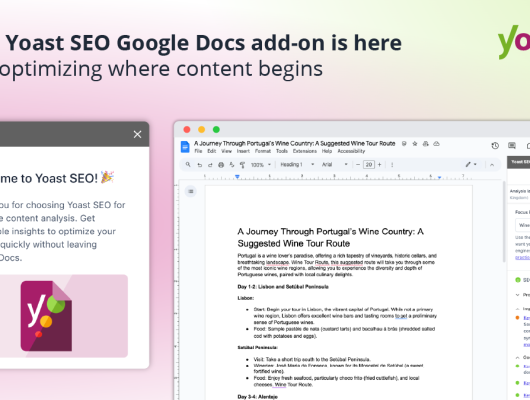
Task: Click the Redo arrow in toolbar
Action: [210, 165]
